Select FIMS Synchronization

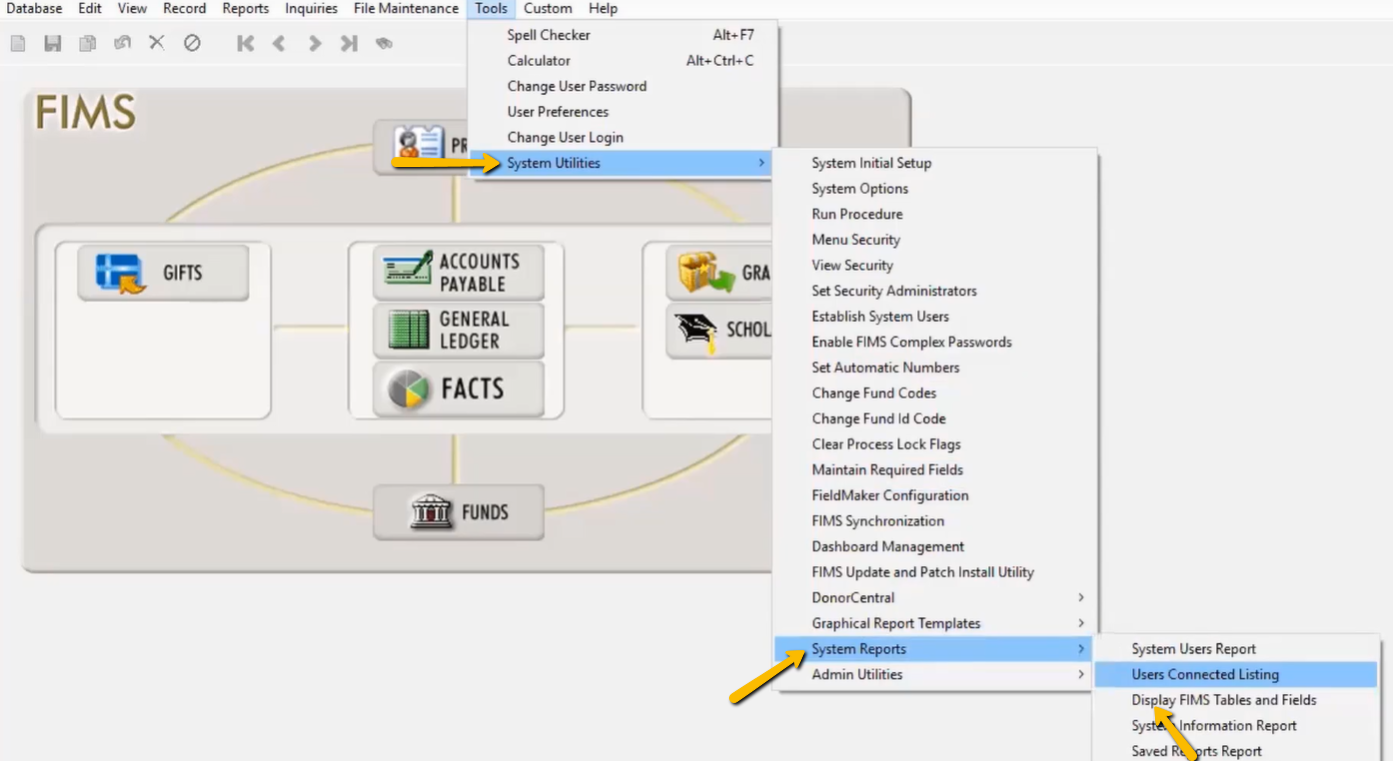point(935,521)
